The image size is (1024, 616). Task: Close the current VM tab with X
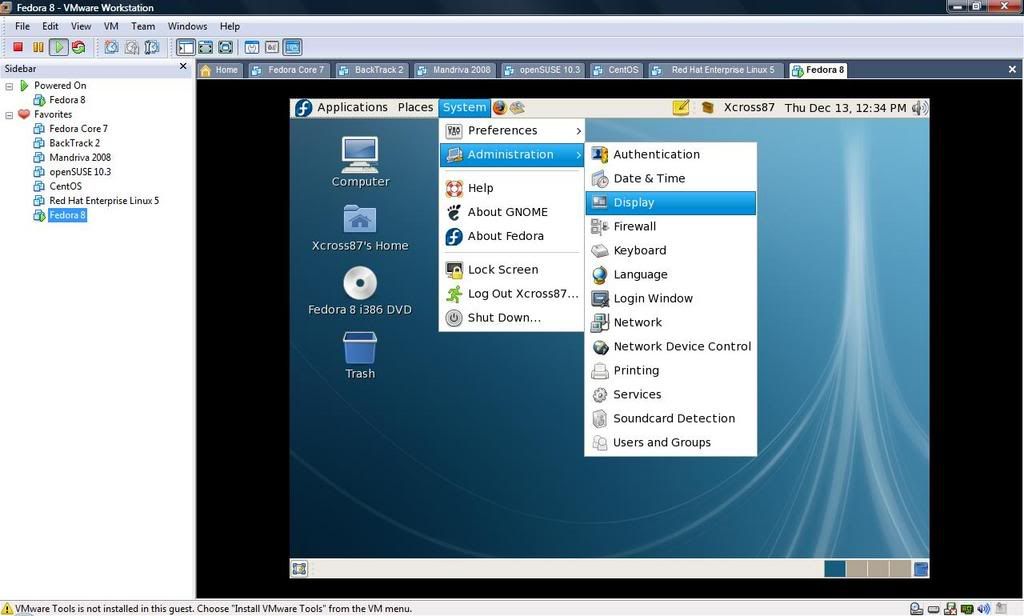(1012, 69)
